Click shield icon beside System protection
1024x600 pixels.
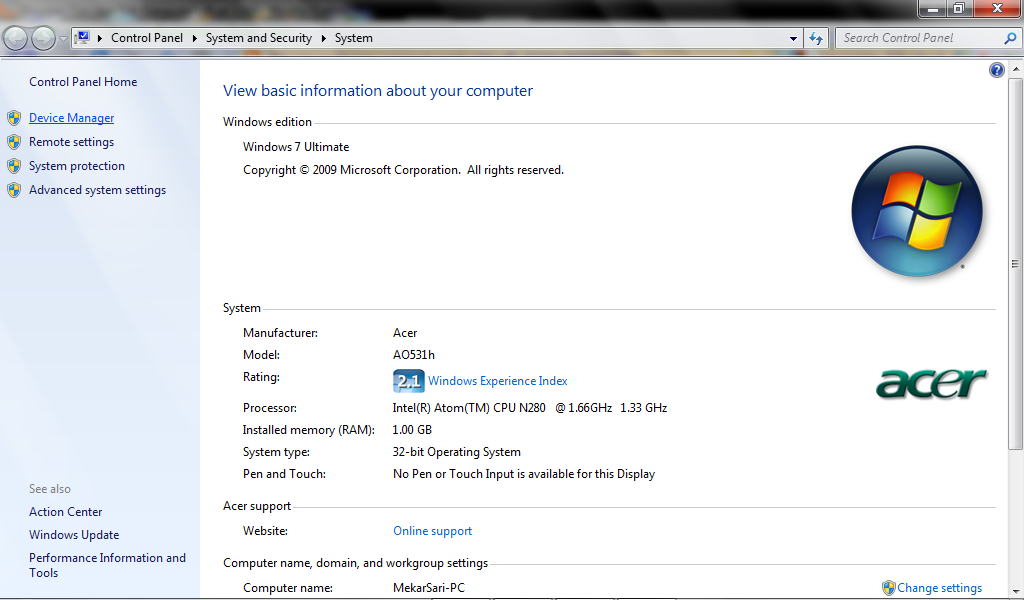pos(14,166)
